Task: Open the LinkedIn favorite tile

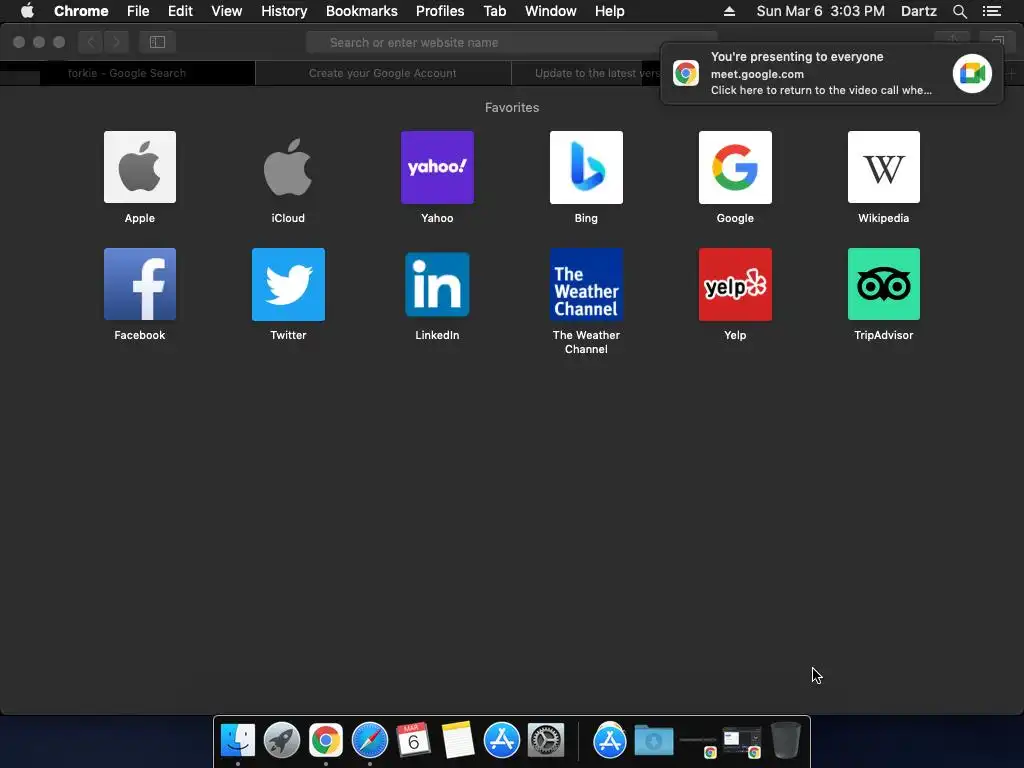Action: [x=437, y=284]
